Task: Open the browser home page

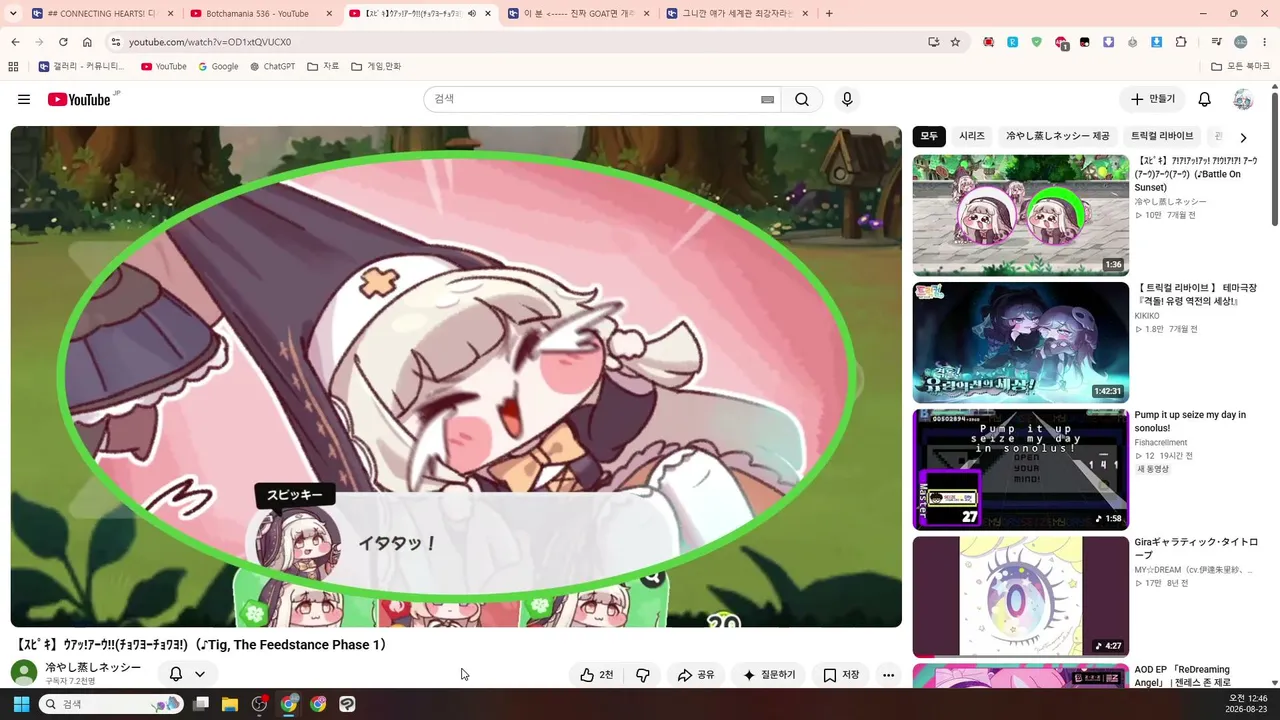Action: [x=87, y=42]
